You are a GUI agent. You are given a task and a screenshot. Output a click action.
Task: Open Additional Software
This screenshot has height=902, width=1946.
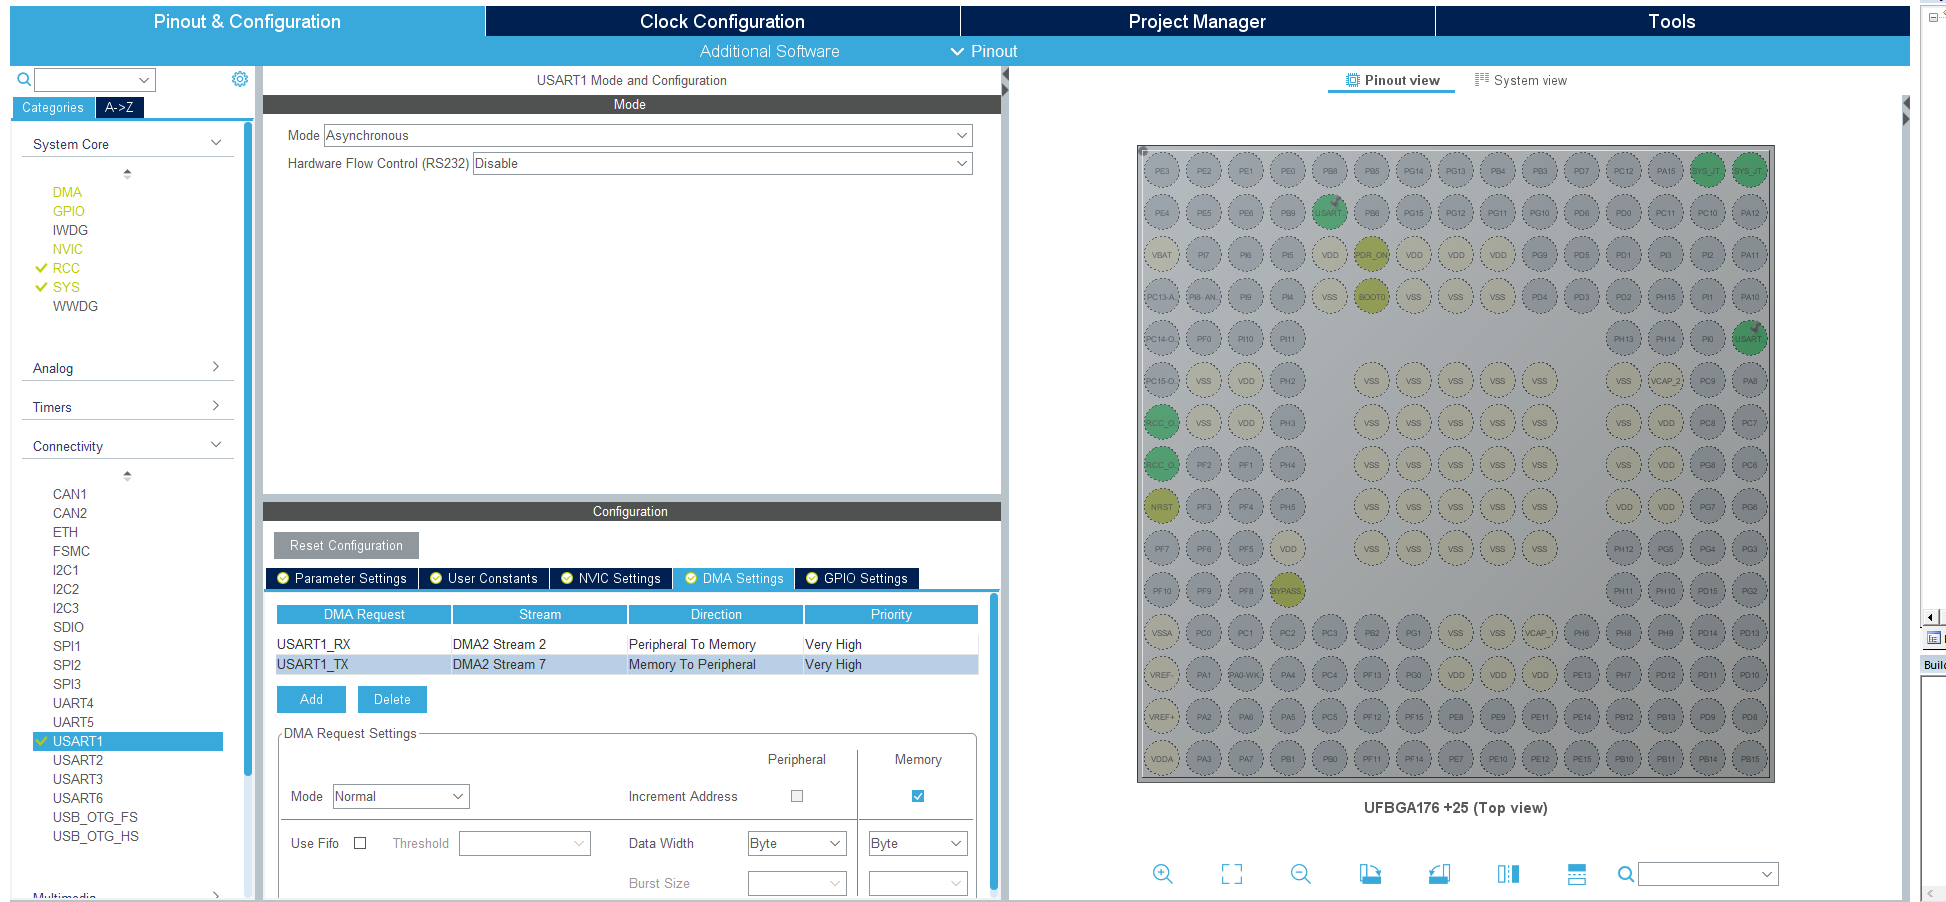point(769,51)
